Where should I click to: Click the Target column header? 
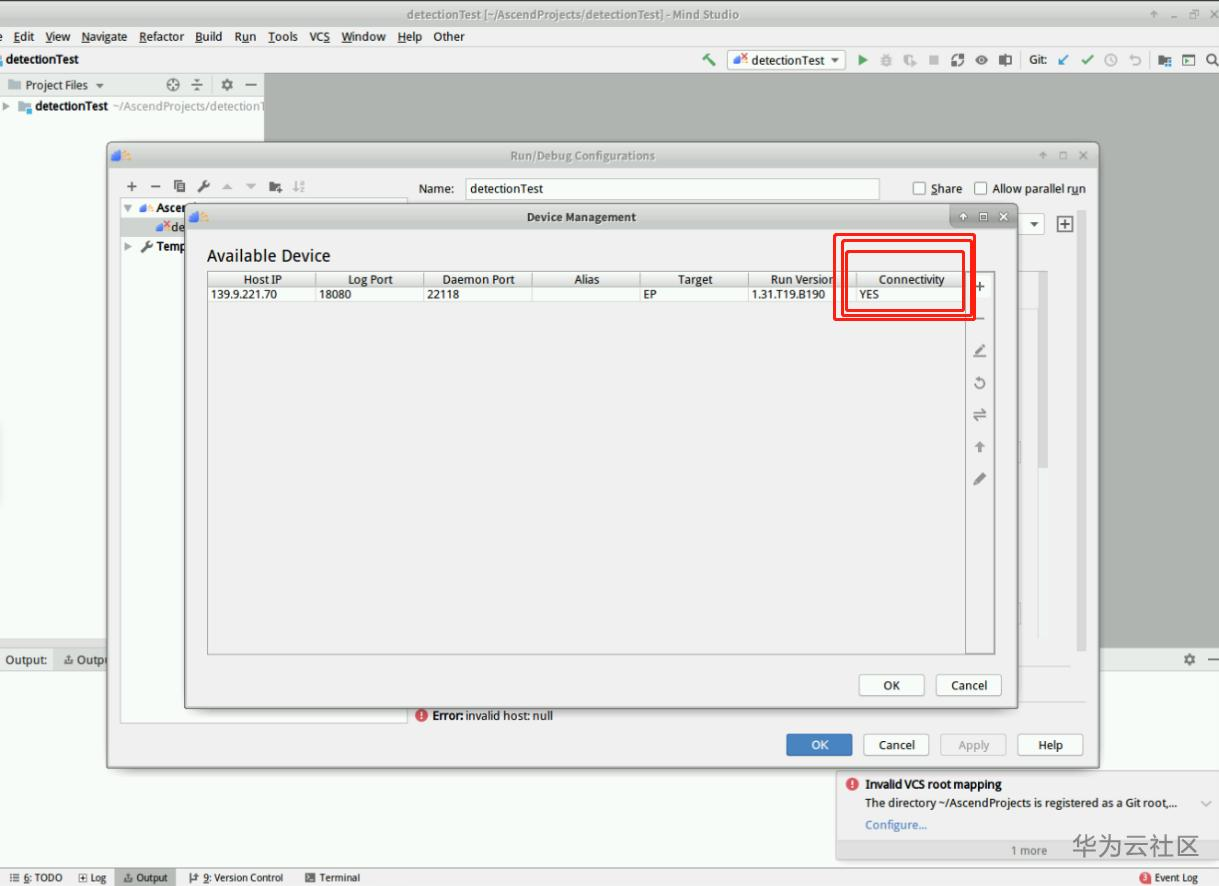point(694,280)
